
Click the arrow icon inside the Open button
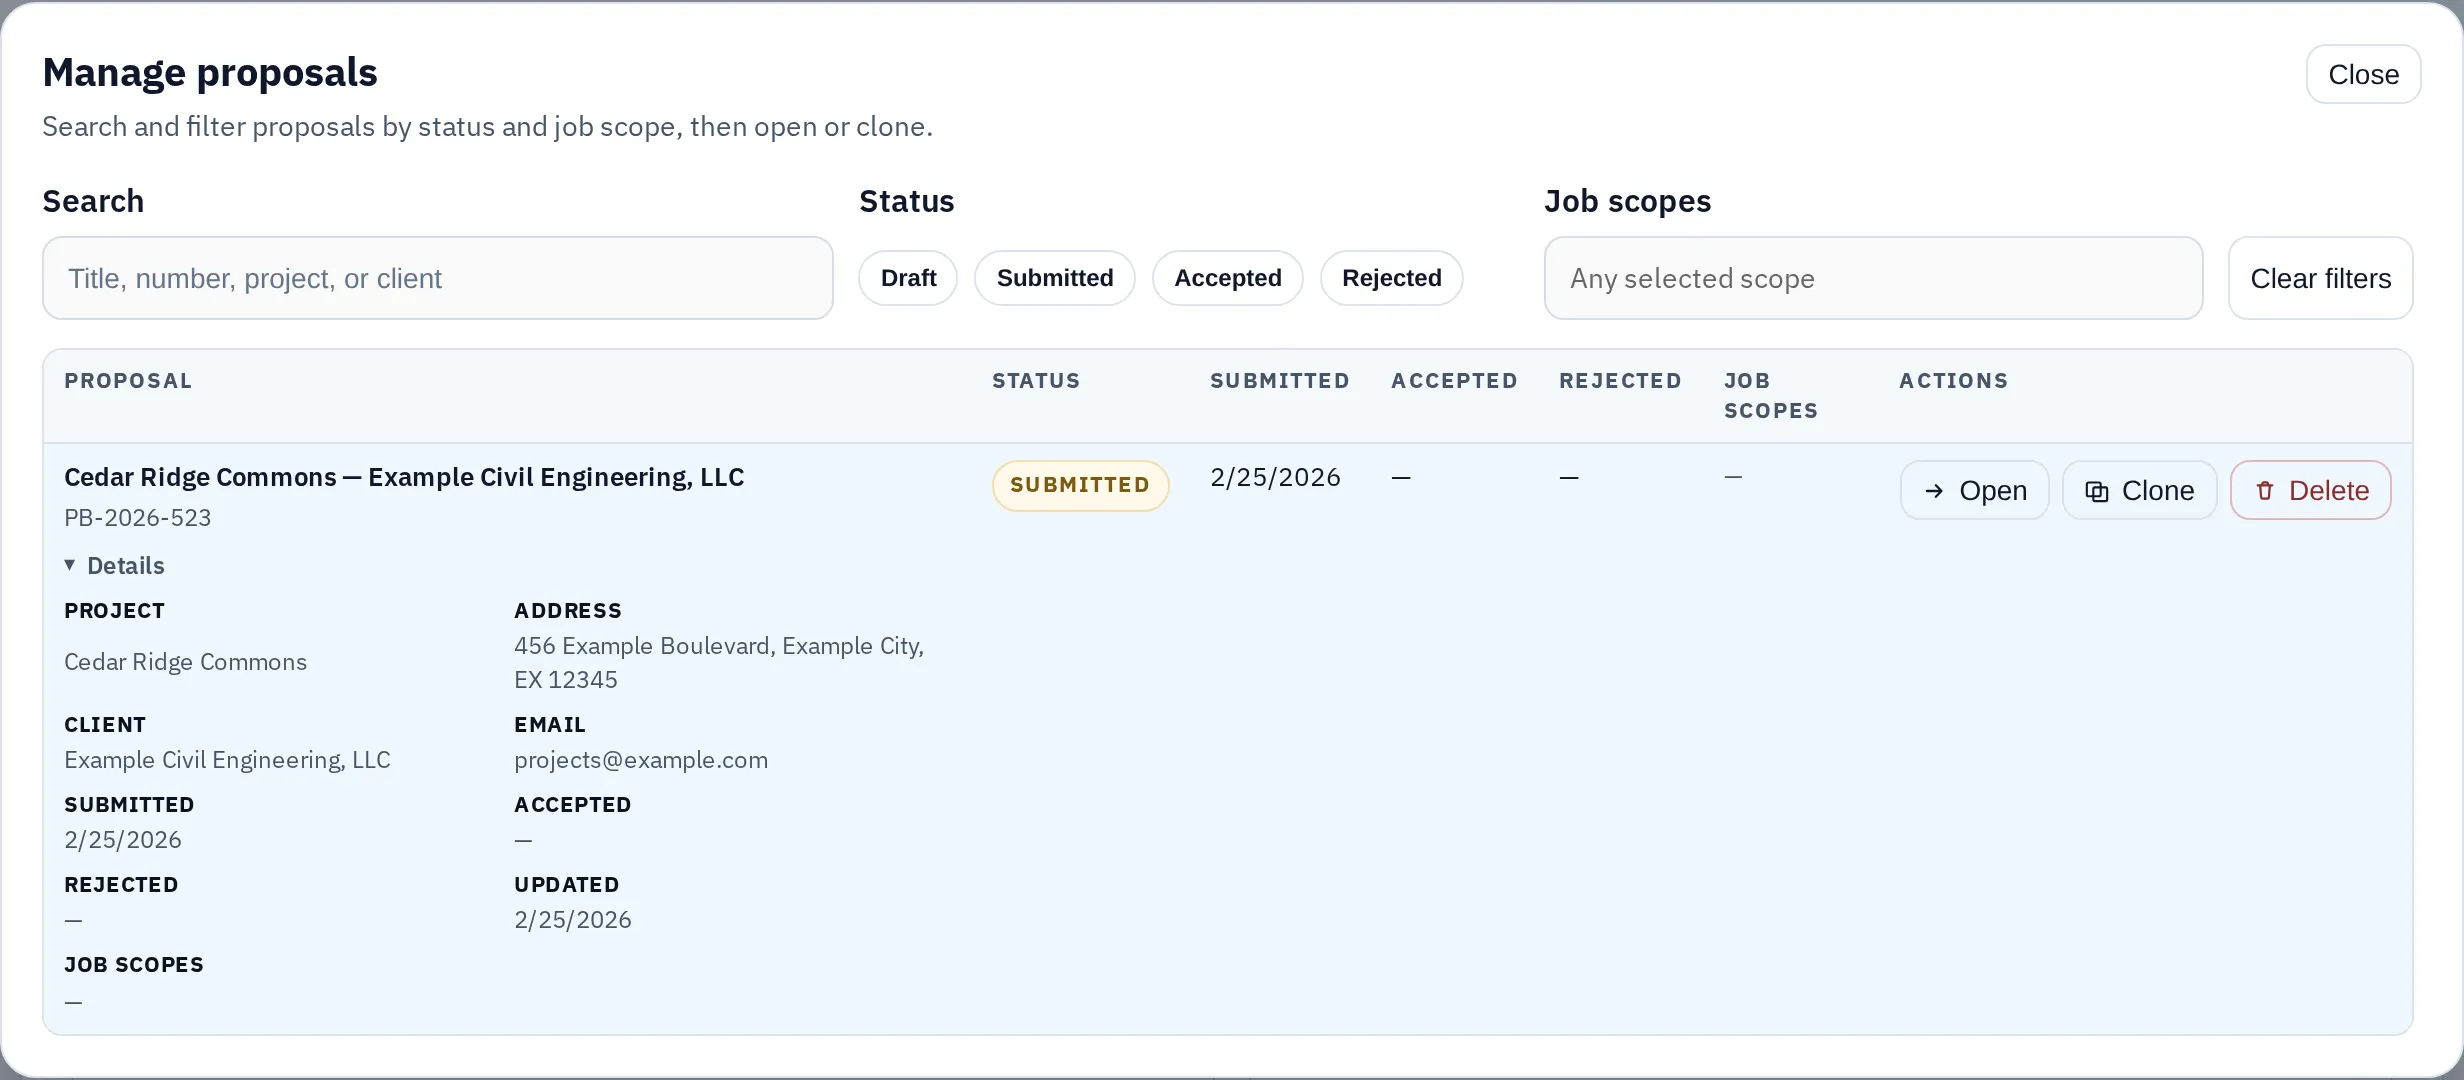[x=1934, y=490]
